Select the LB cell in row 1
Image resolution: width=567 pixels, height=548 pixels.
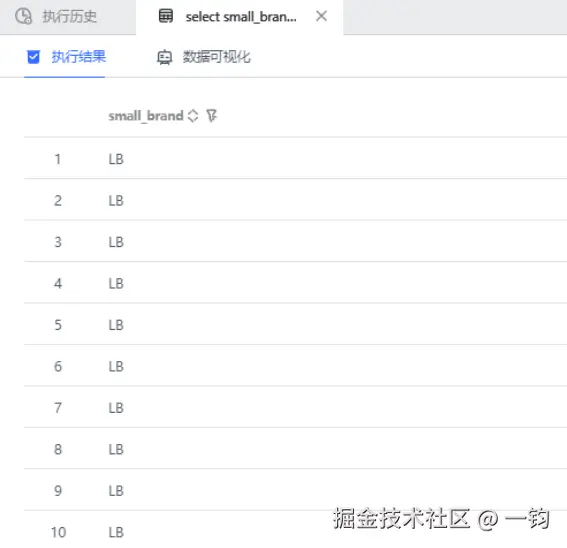(x=116, y=159)
